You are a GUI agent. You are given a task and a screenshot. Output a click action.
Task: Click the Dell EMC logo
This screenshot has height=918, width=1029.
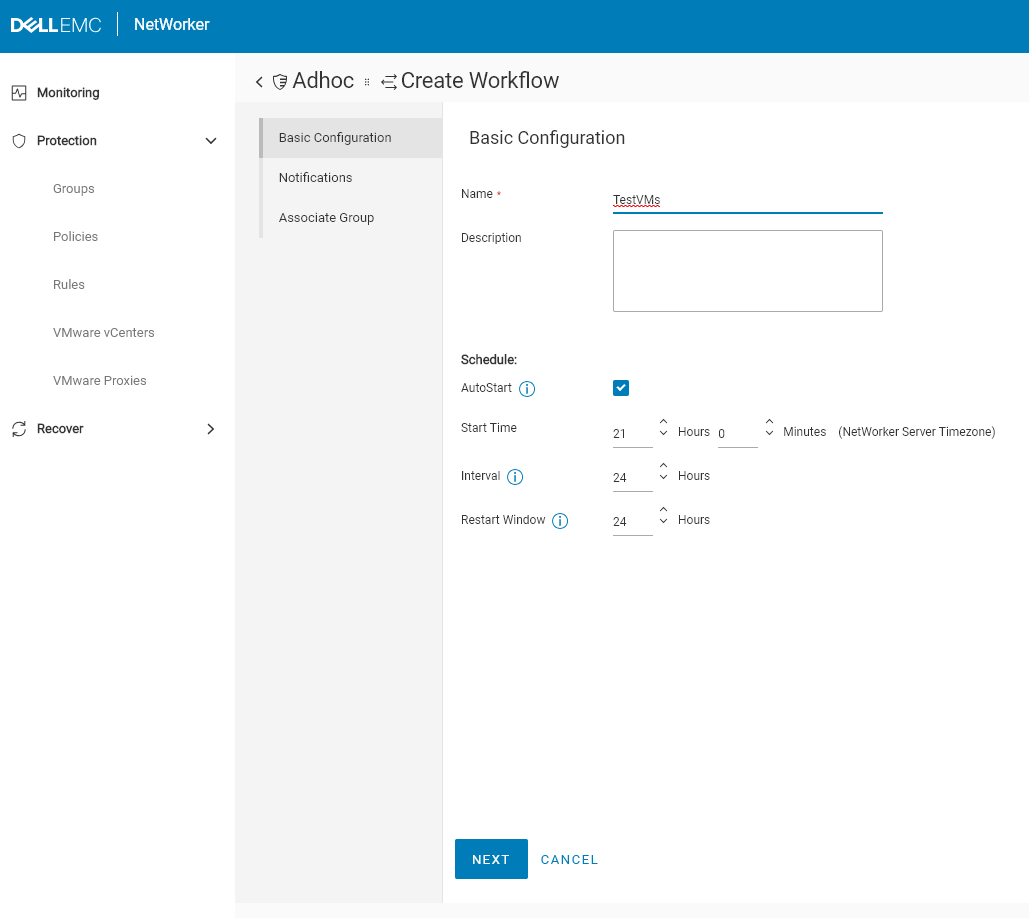coord(56,25)
